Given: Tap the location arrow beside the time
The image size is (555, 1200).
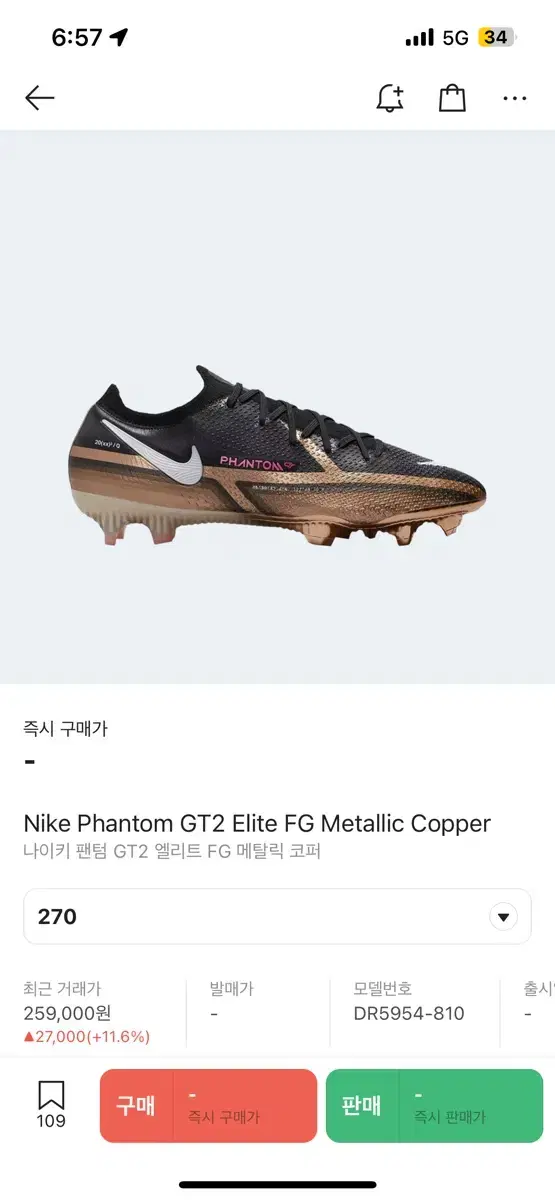Looking at the screenshot, I should 120,38.
